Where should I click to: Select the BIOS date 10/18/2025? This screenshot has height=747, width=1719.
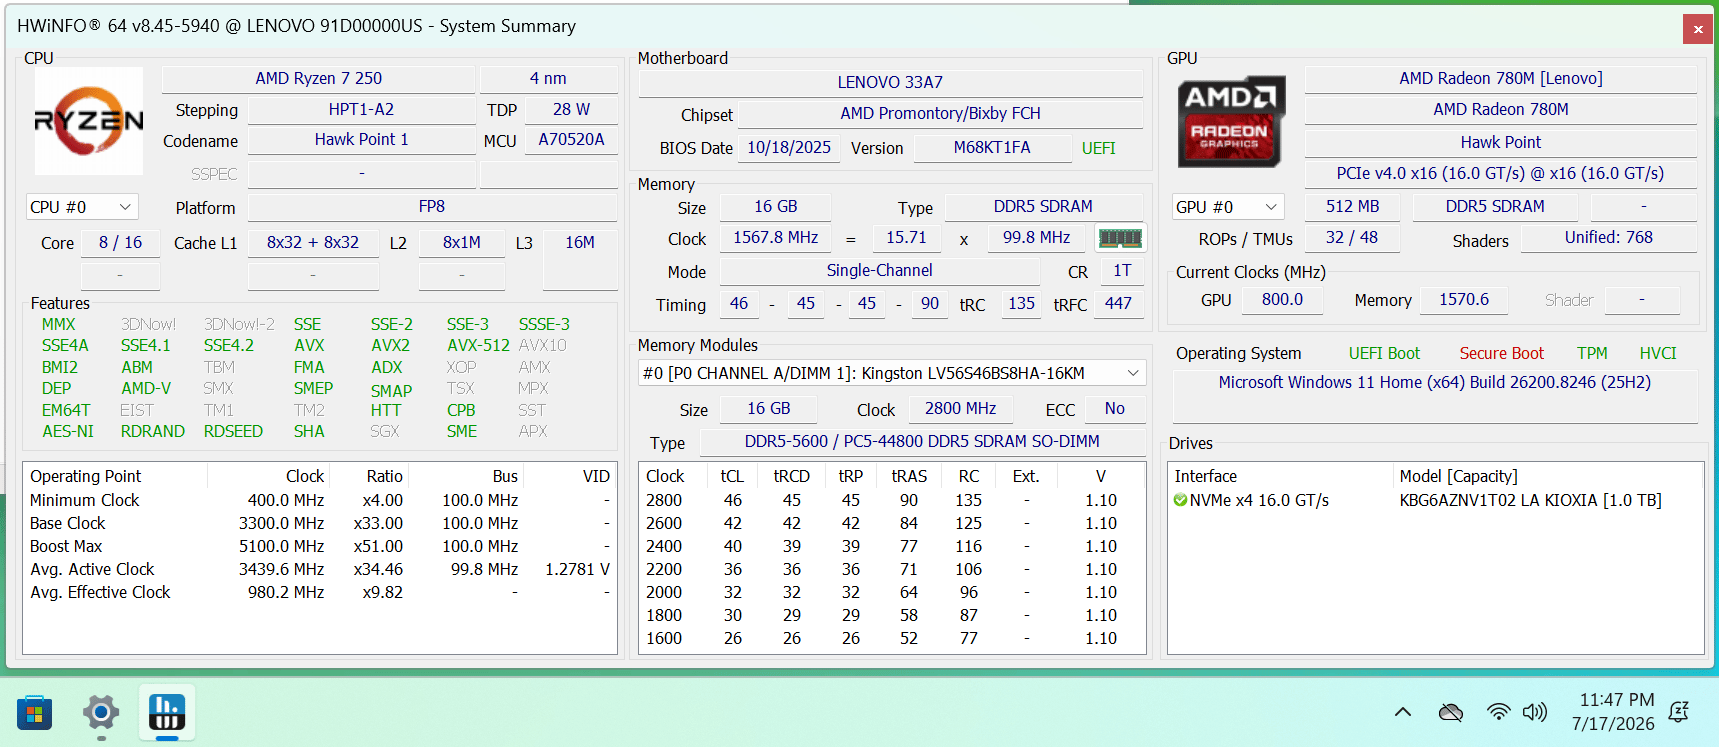click(x=789, y=147)
